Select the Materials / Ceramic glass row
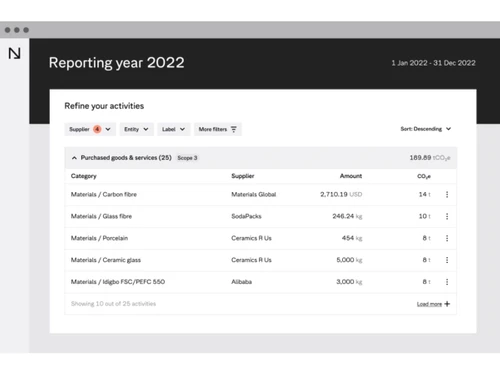The height and width of the screenshot is (375, 500). tap(260, 260)
